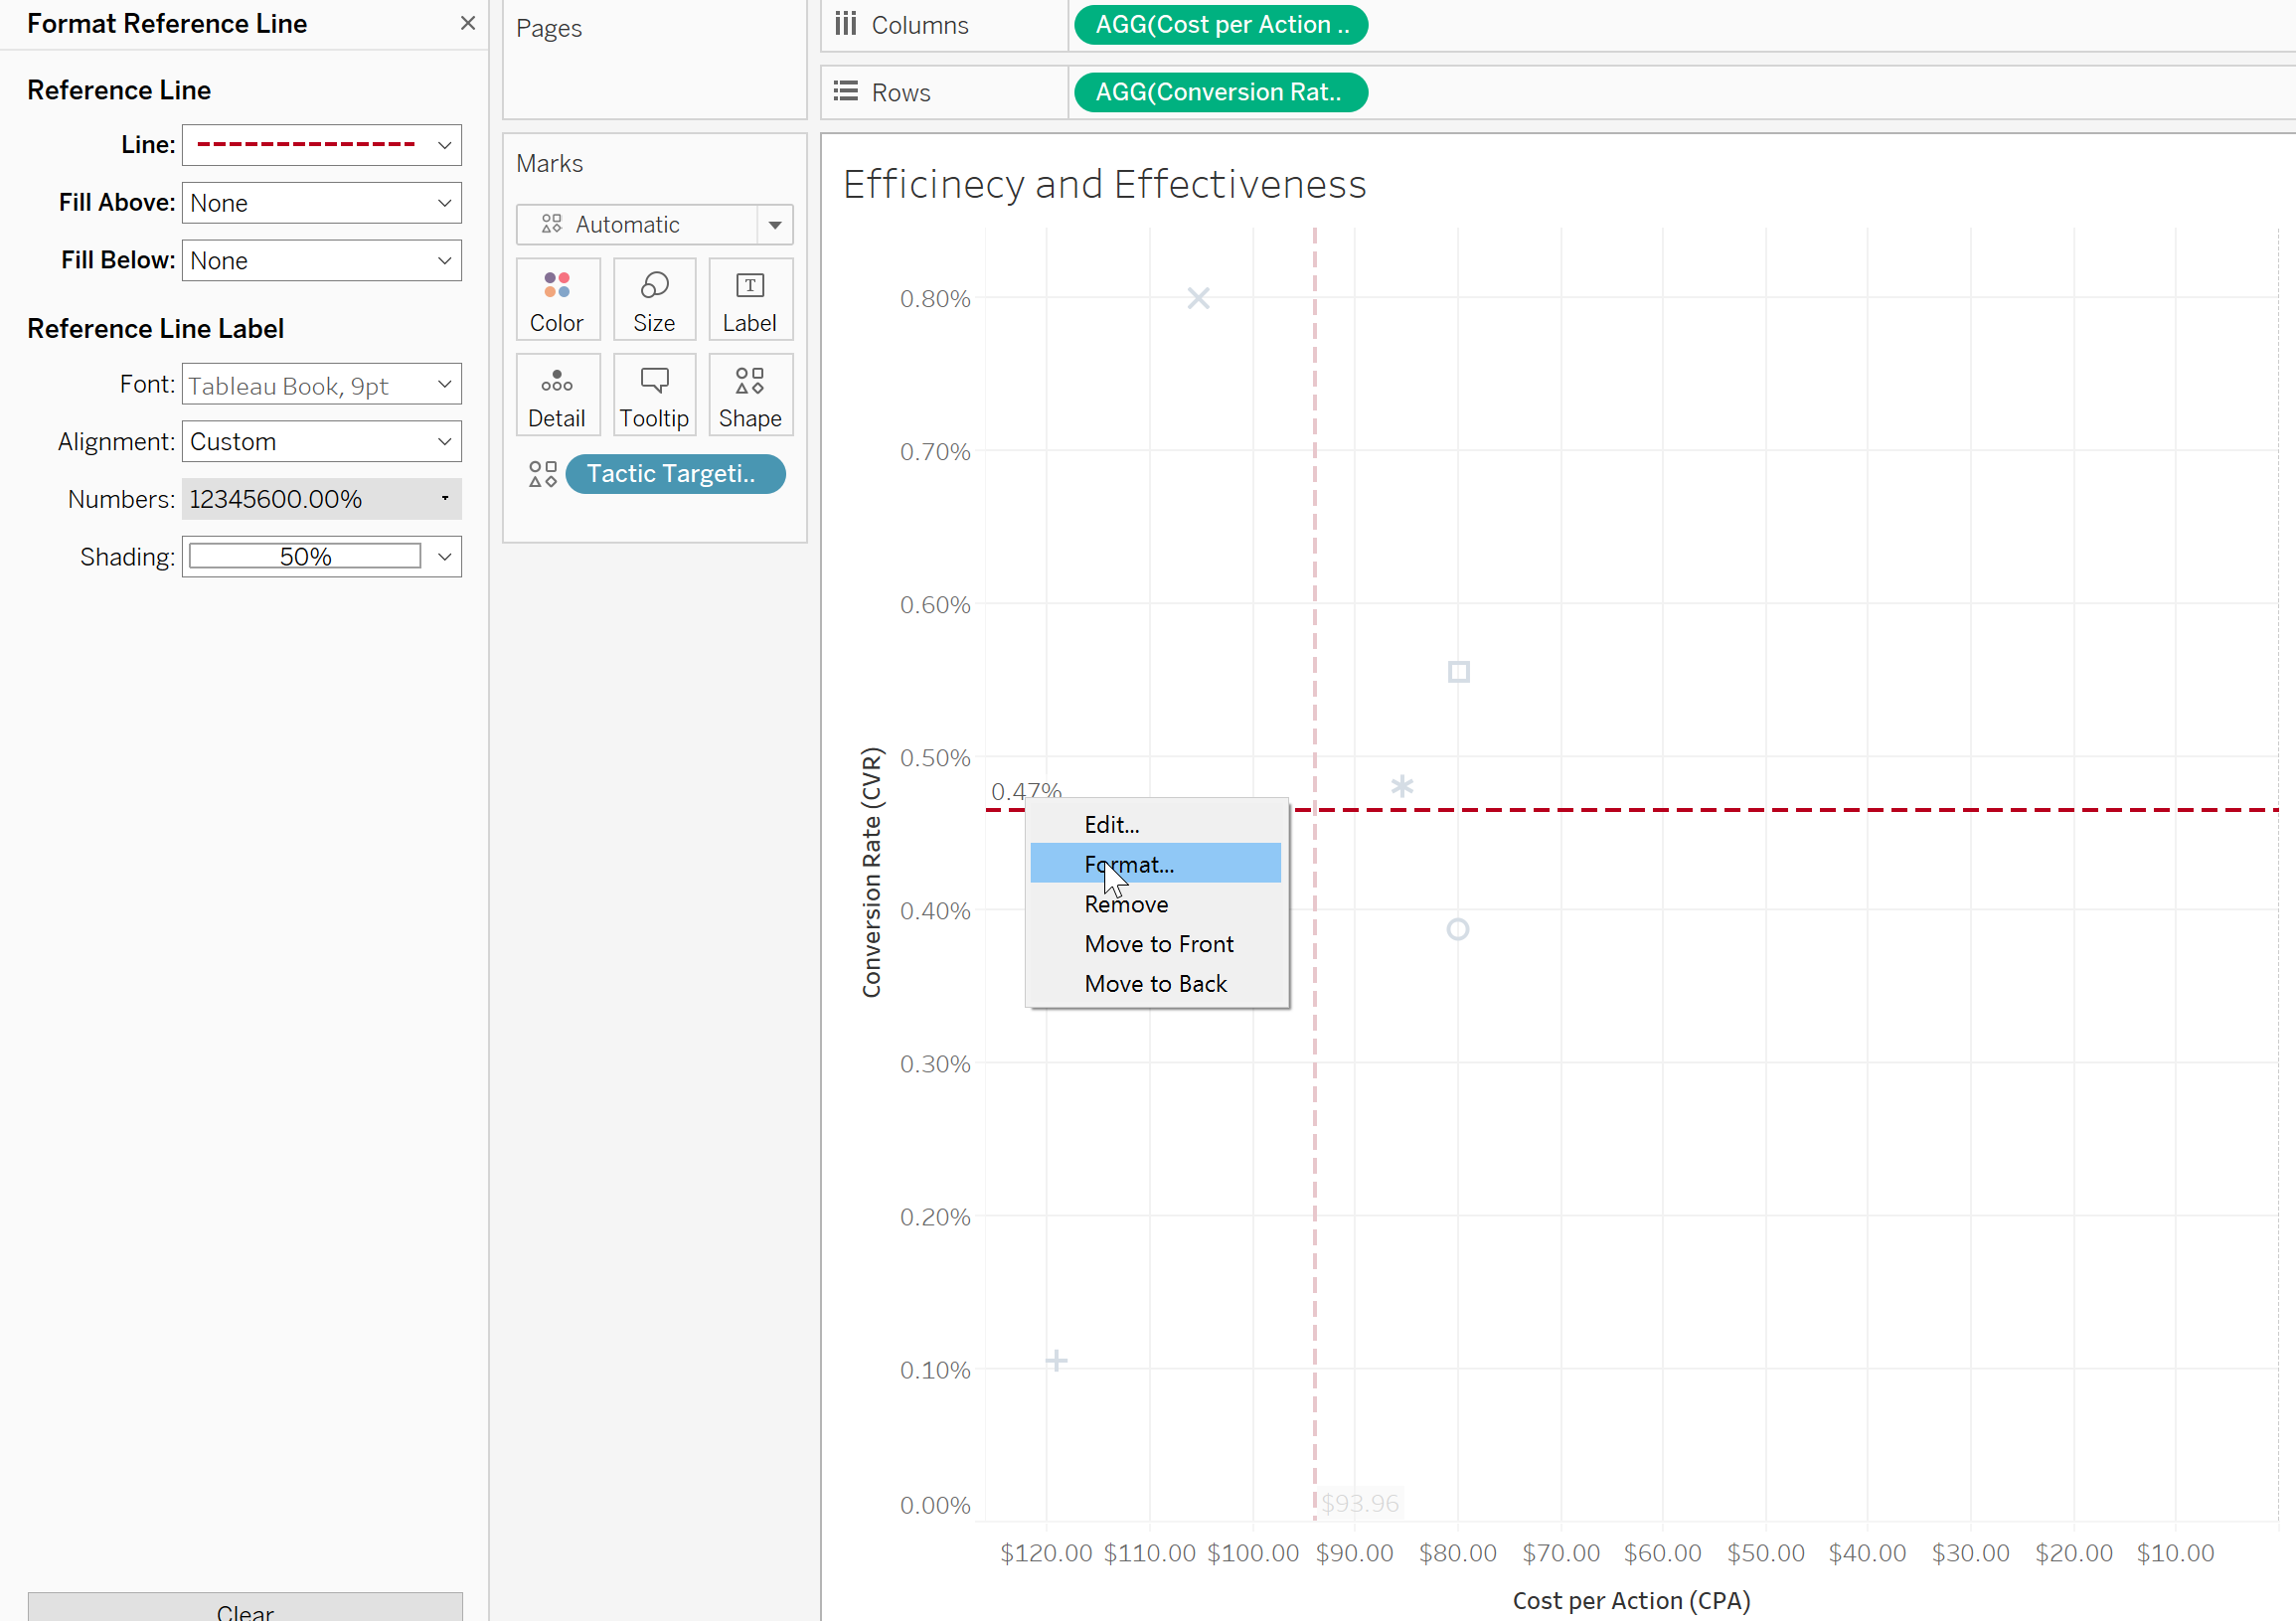2296x1621 pixels.
Task: Click the Efficinecy and Effectiveness chart title
Action: 1105,184
